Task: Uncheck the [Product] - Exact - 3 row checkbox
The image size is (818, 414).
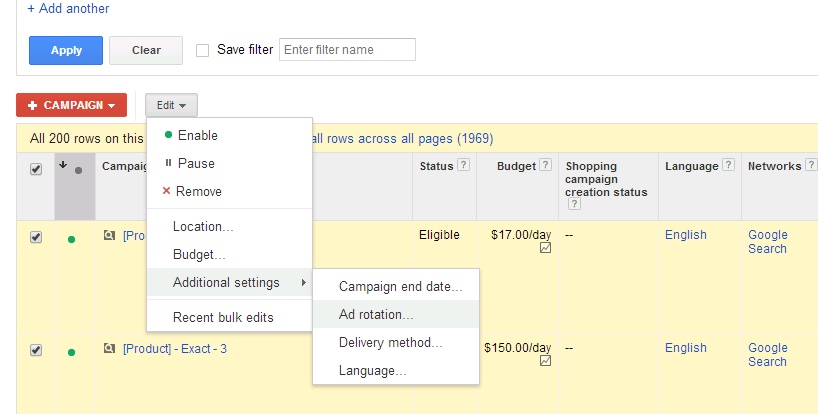Action: tap(36, 350)
